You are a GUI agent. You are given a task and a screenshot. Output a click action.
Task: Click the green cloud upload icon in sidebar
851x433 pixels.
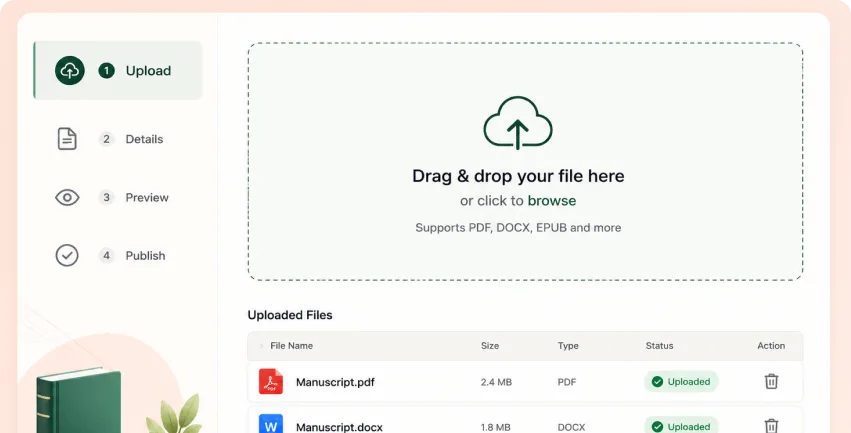click(x=69, y=71)
